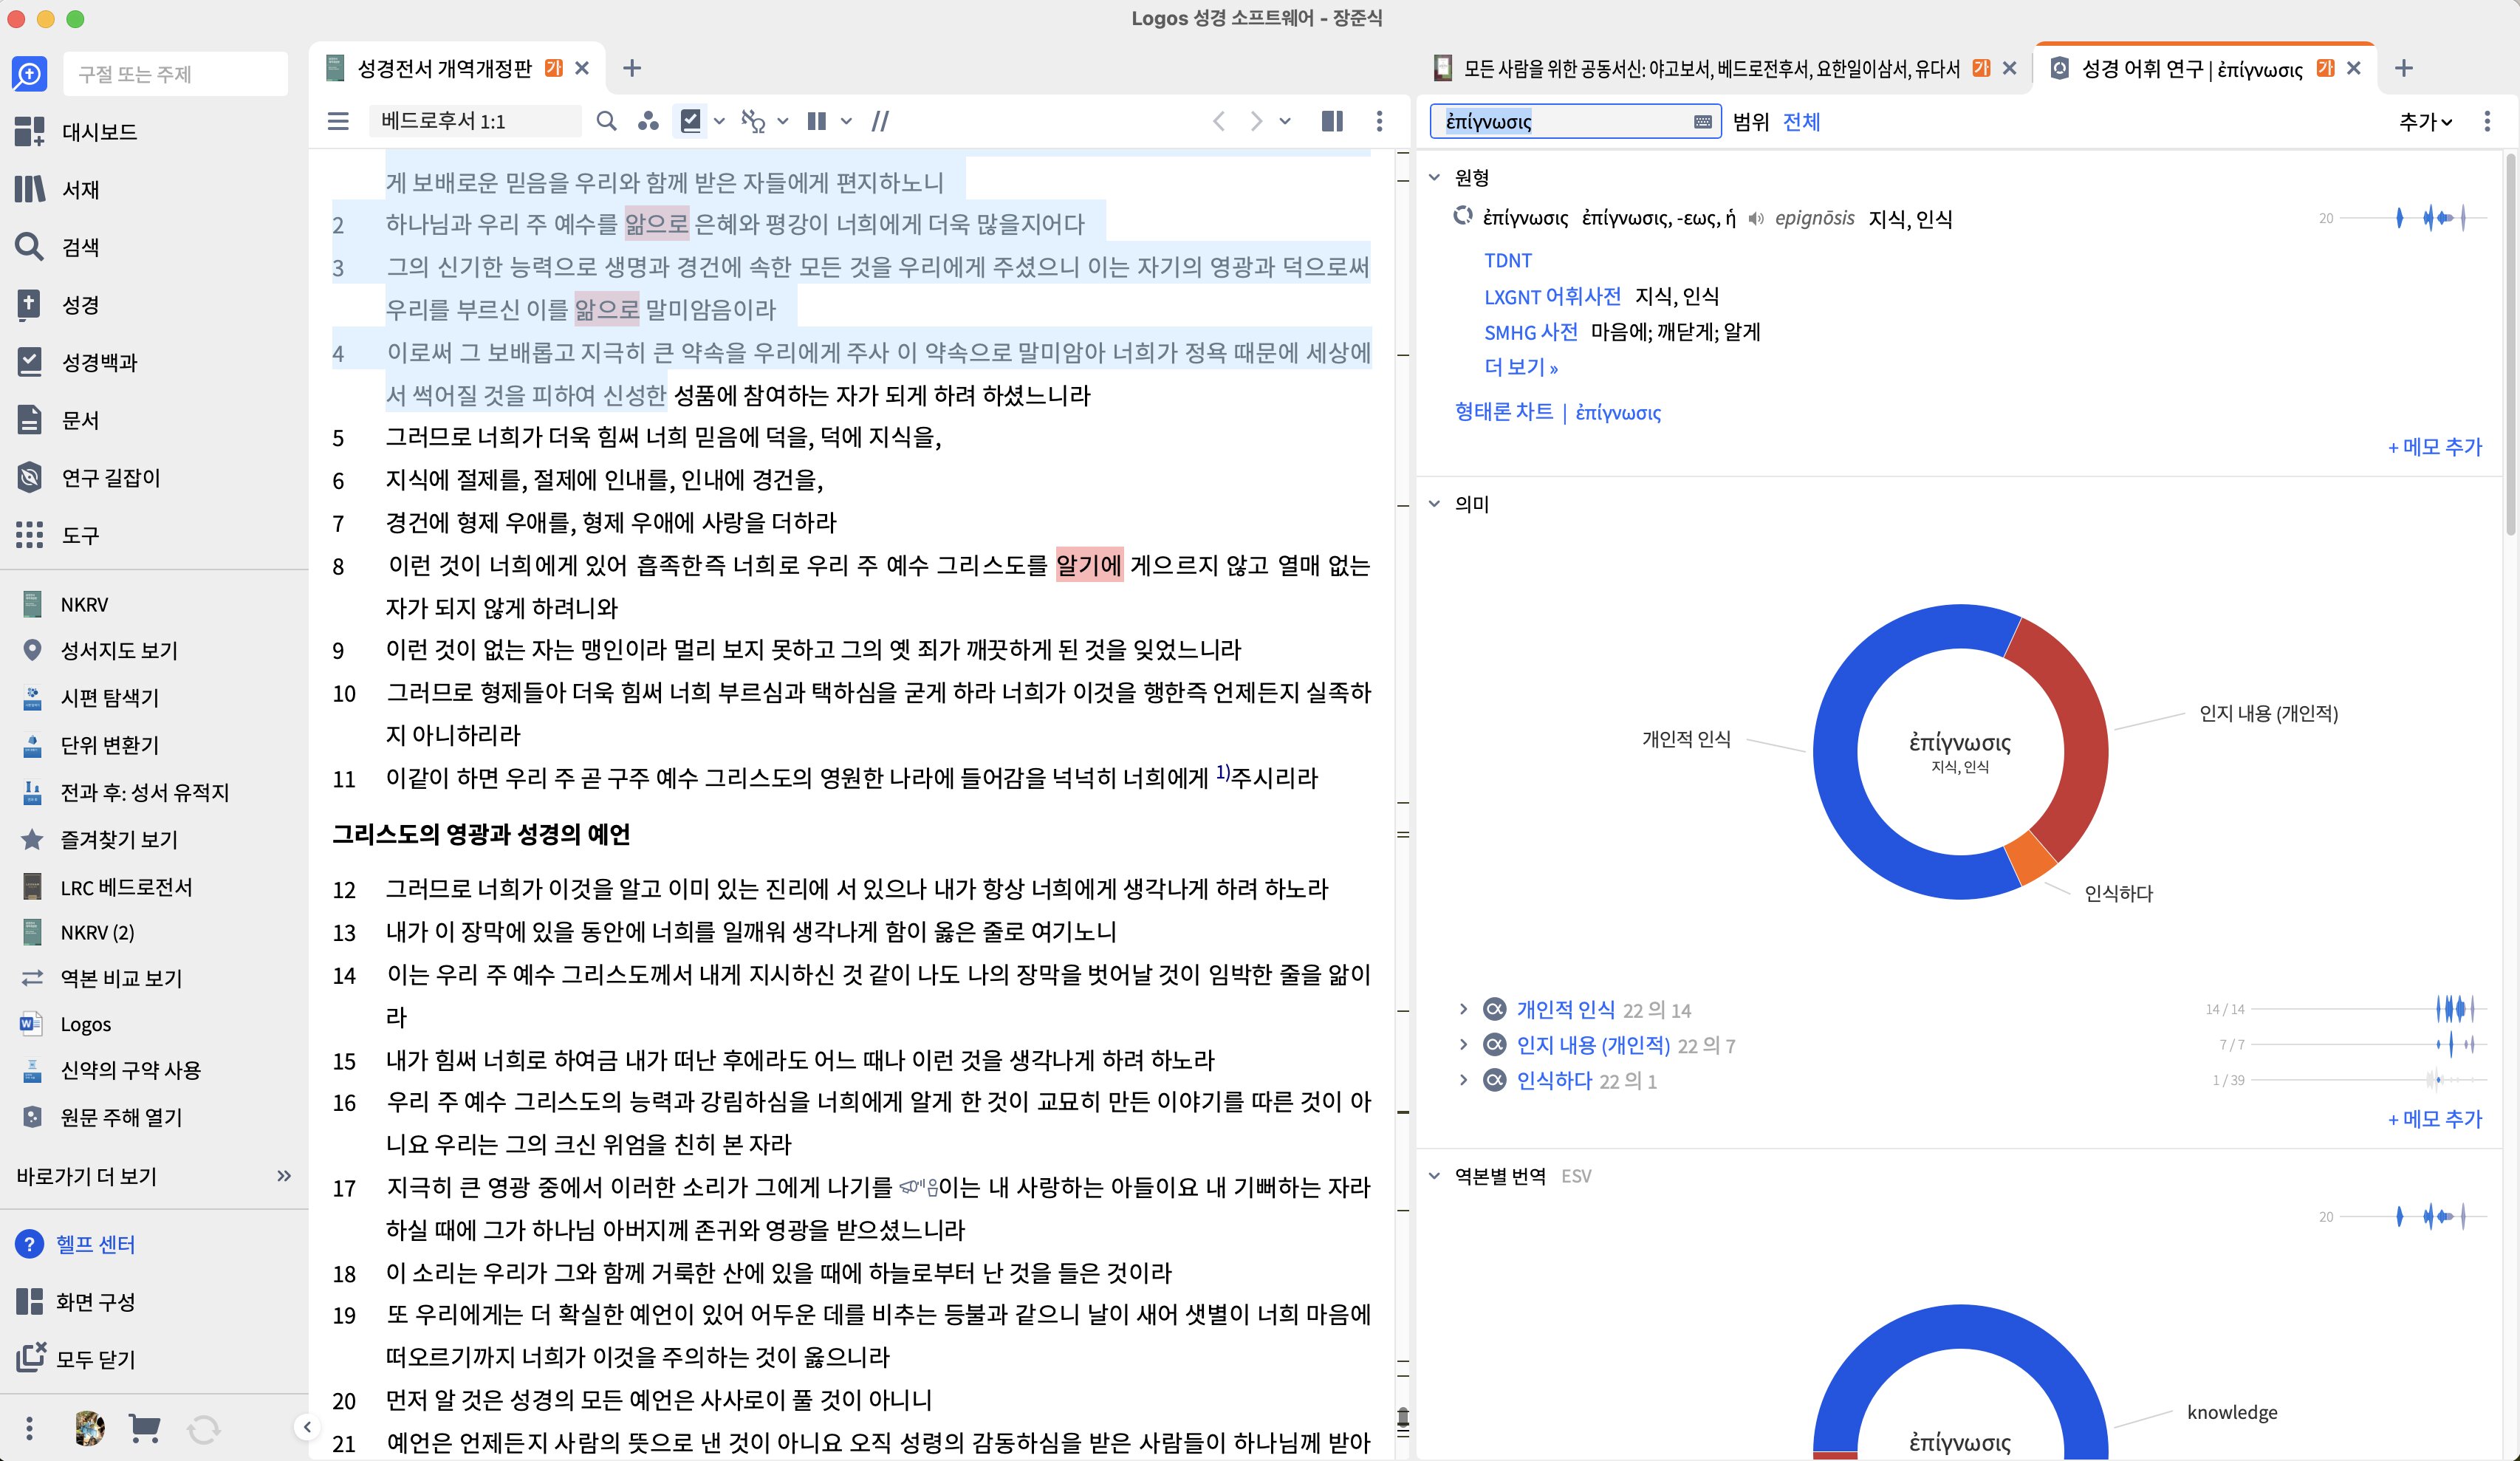Close the 성경전서 개역개정판 tab
Screen dimensions: 2520x1461
[x=582, y=68]
